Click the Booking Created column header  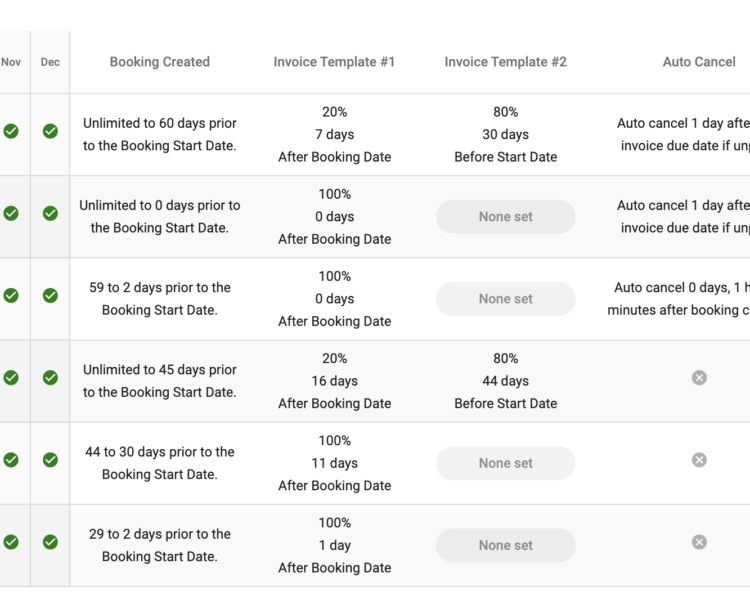[160, 62]
